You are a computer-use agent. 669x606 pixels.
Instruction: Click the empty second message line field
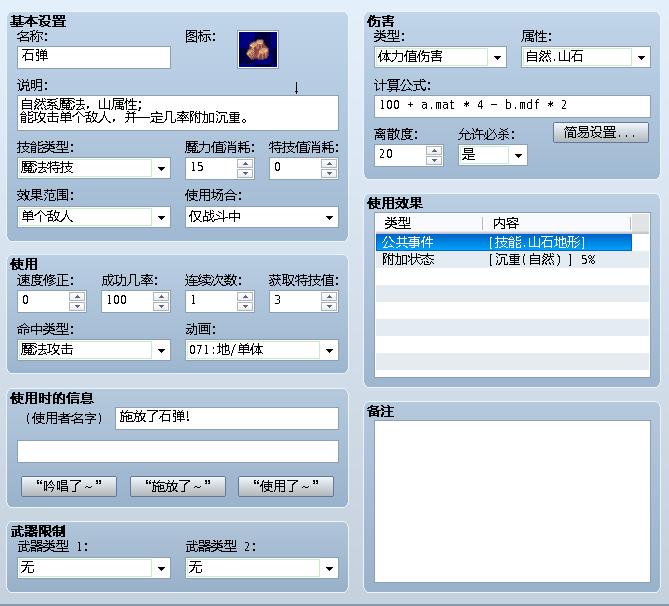click(178, 452)
